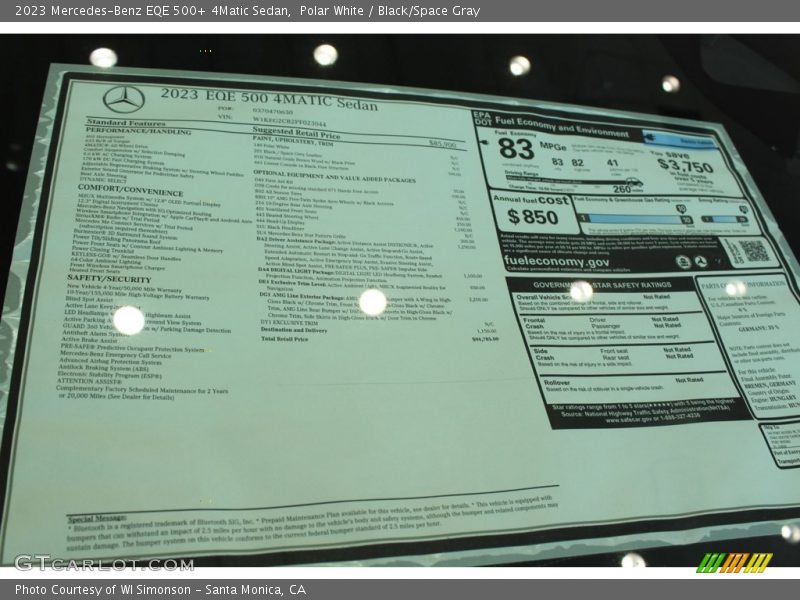Click 'New Vehicle 4-Year/50,000 Mile Warranty' line
Image resolution: width=800 pixels, height=600 pixels.
[x=124, y=288]
